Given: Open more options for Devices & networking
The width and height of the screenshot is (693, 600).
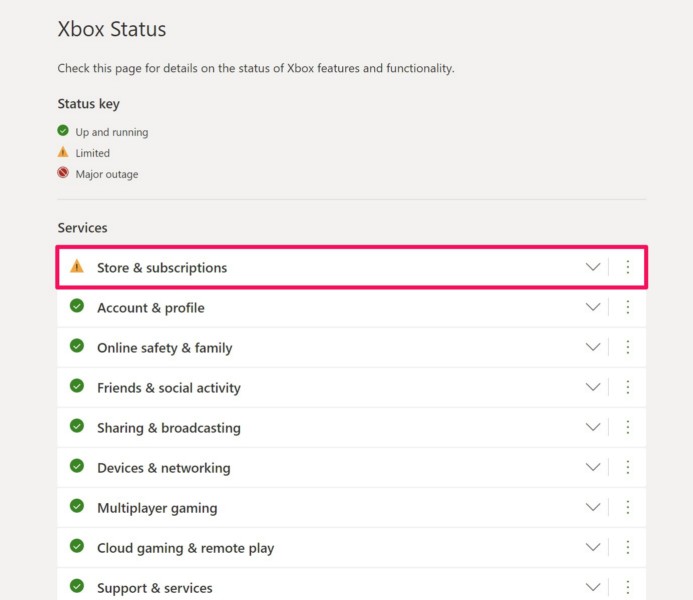Looking at the screenshot, I should click(628, 467).
